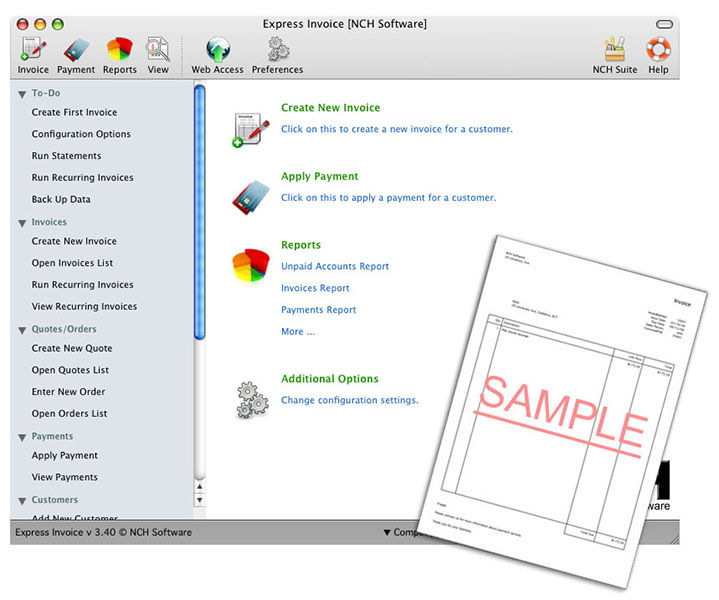
Task: Click the Reports pie chart toolbar icon
Action: (x=120, y=50)
